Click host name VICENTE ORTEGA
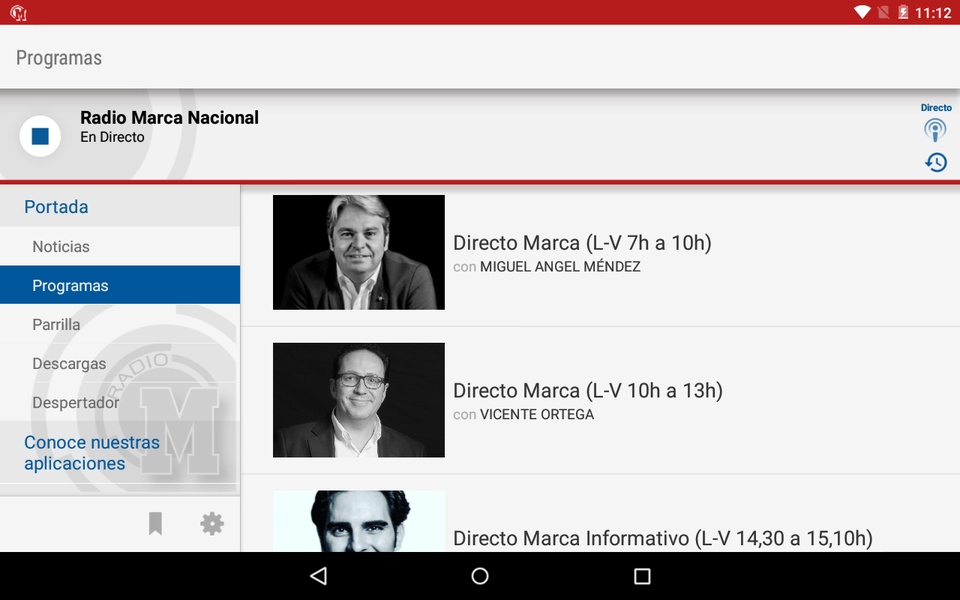 tap(537, 414)
